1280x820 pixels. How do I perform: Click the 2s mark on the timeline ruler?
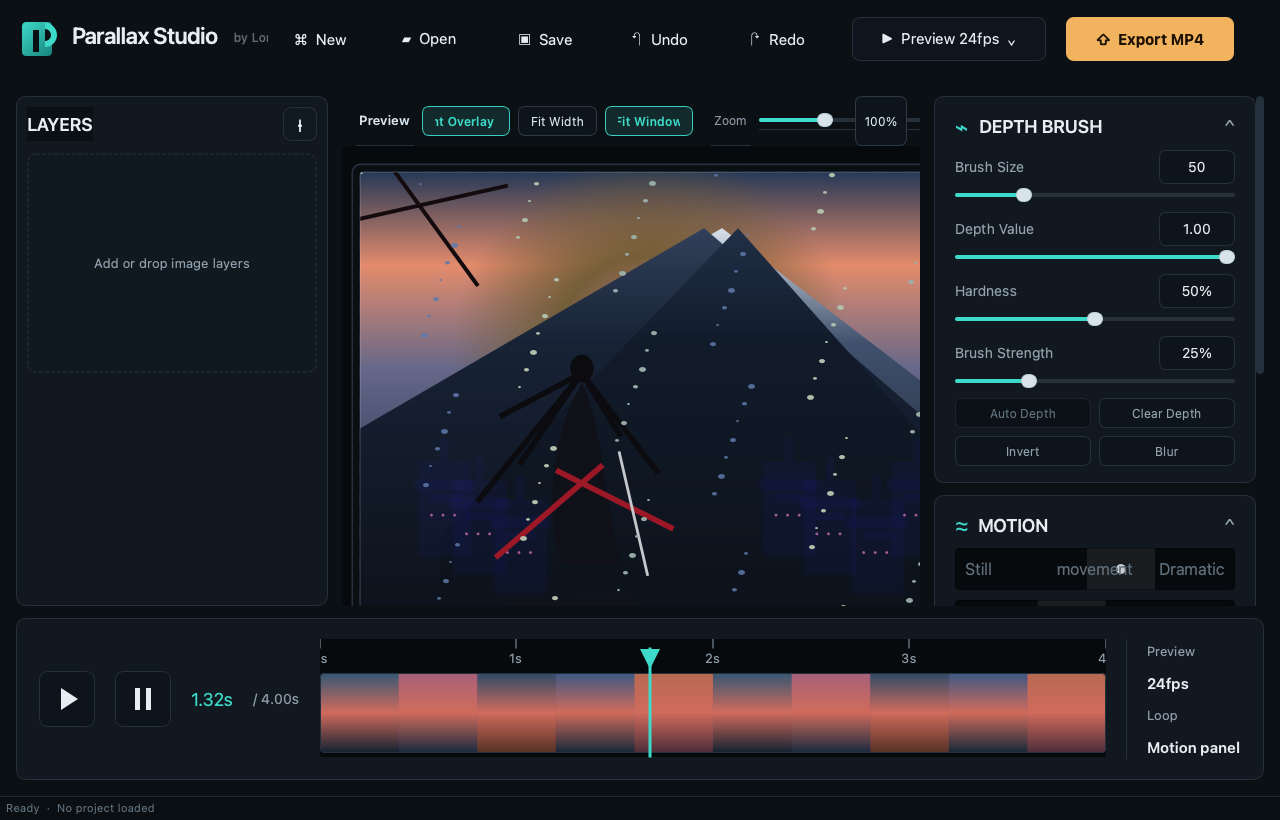712,658
